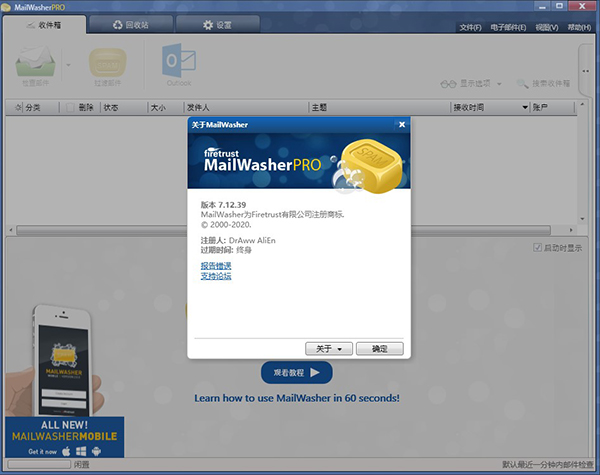Close the 关于MailWasher dialog
The image size is (600, 475).
tap(402, 124)
